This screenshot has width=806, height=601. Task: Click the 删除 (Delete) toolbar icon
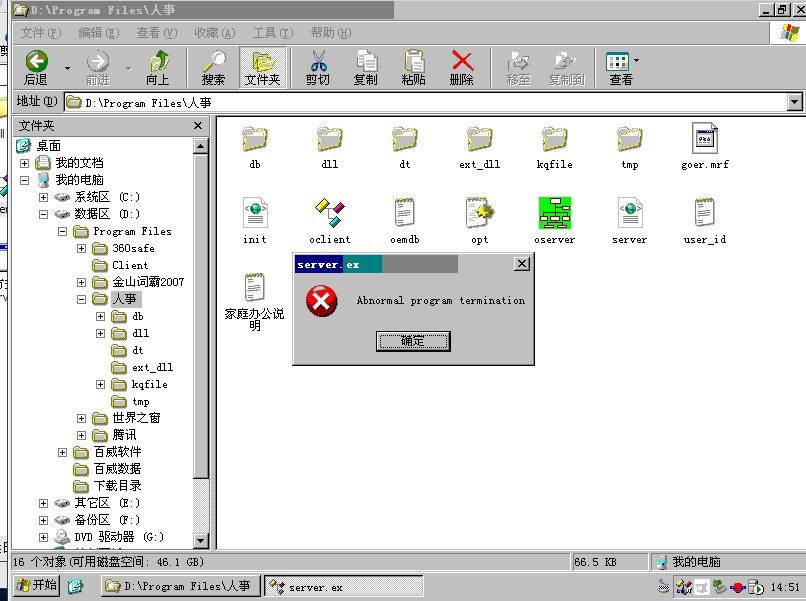pos(462,67)
